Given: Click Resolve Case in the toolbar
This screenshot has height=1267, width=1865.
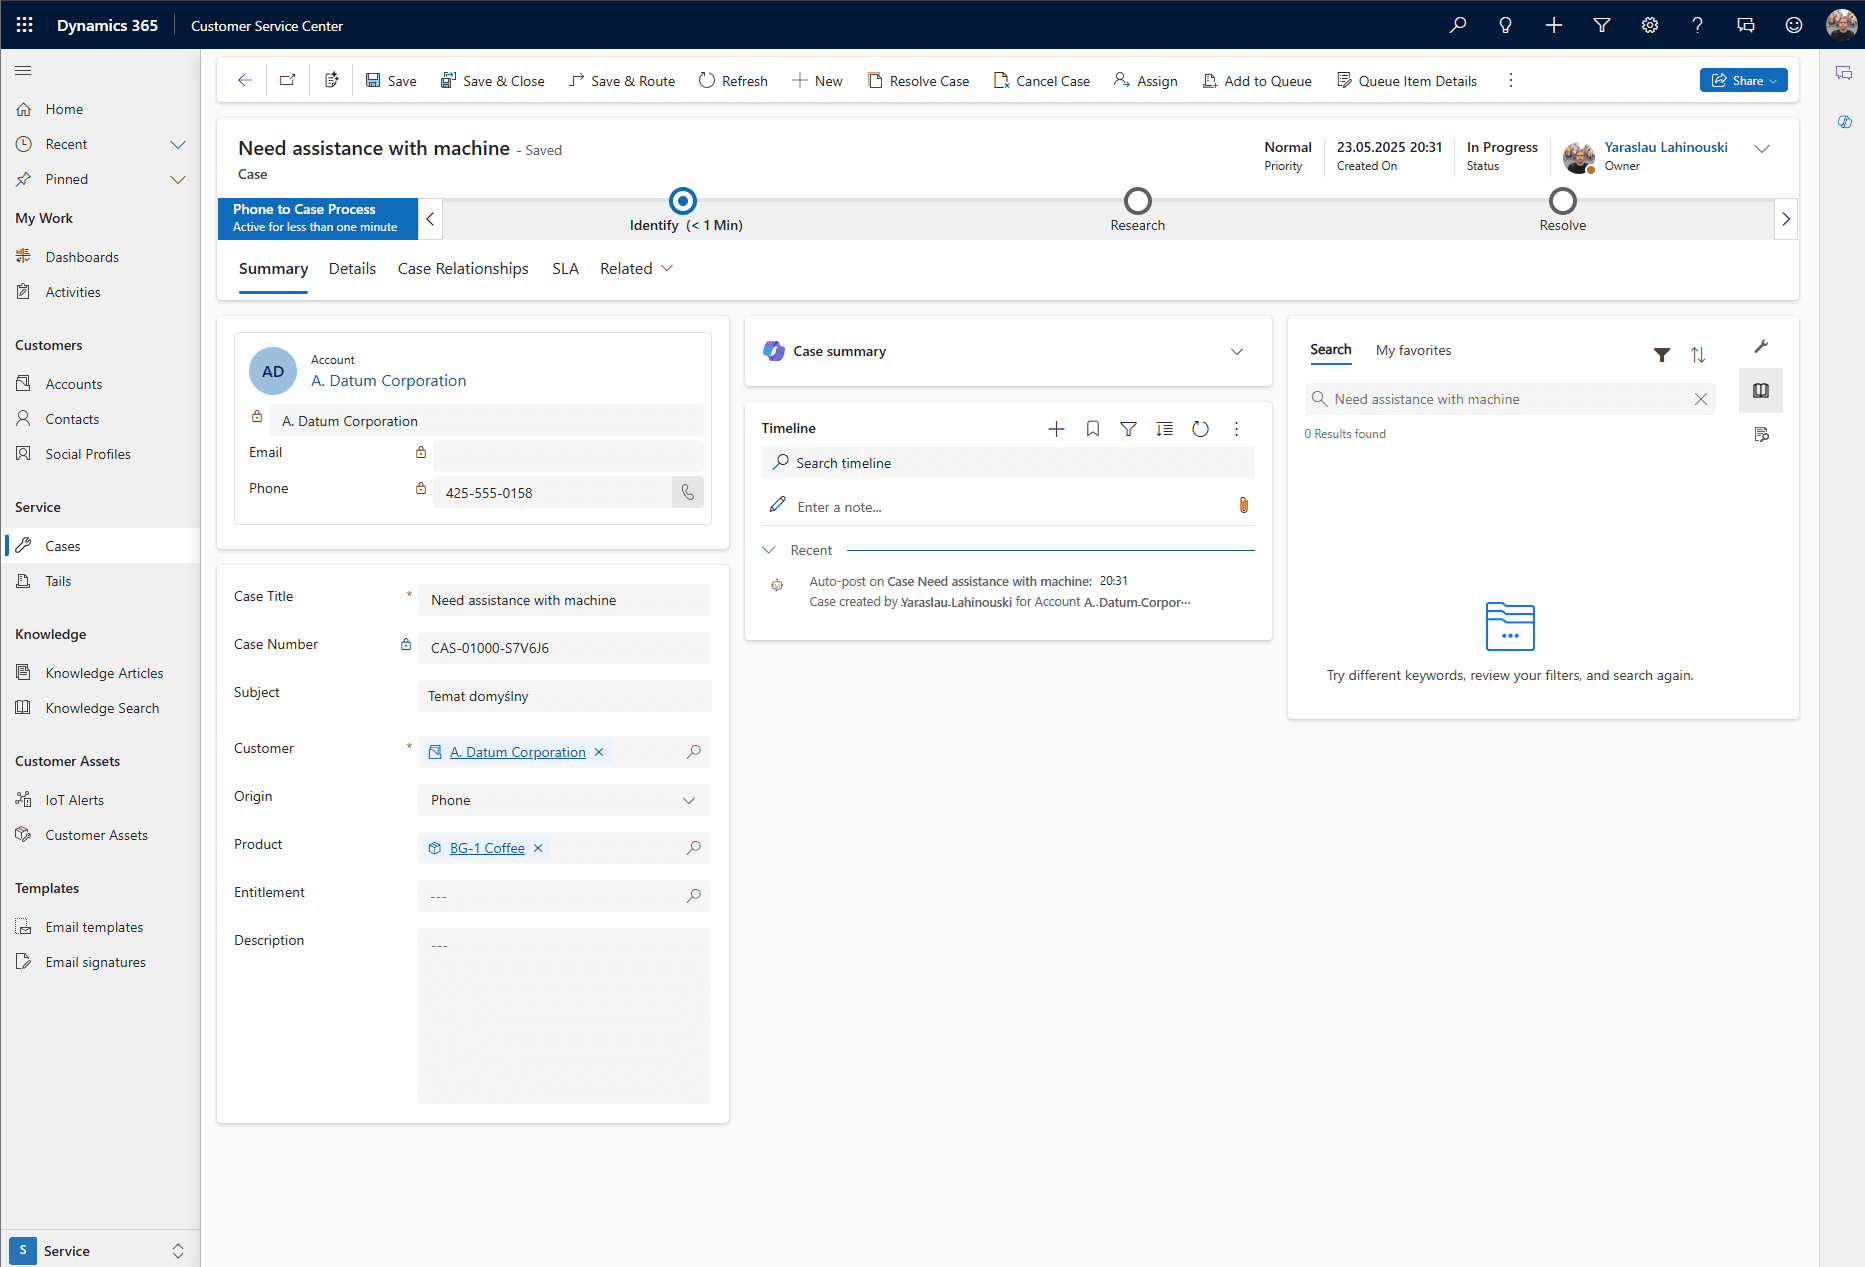Looking at the screenshot, I should coord(918,80).
